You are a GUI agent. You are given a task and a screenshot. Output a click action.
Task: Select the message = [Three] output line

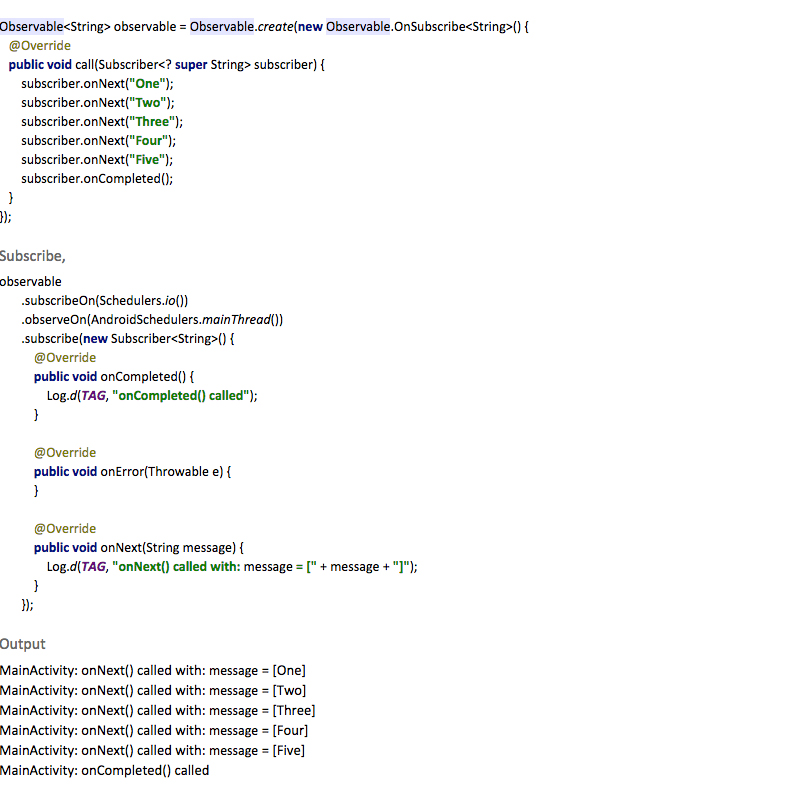pyautogui.click(x=158, y=710)
